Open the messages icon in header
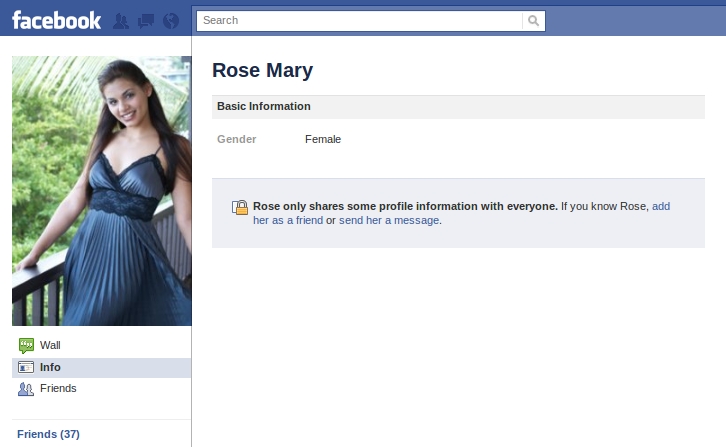 tap(146, 21)
